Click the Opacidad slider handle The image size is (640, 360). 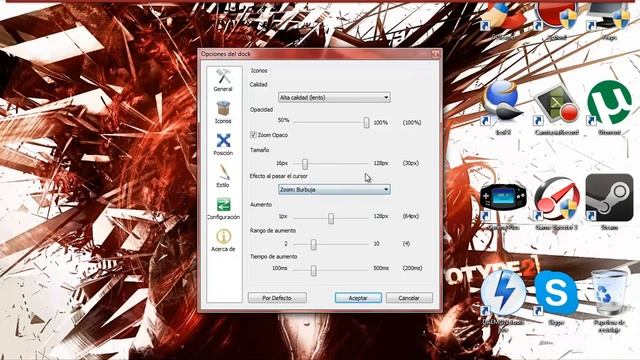tap(367, 122)
